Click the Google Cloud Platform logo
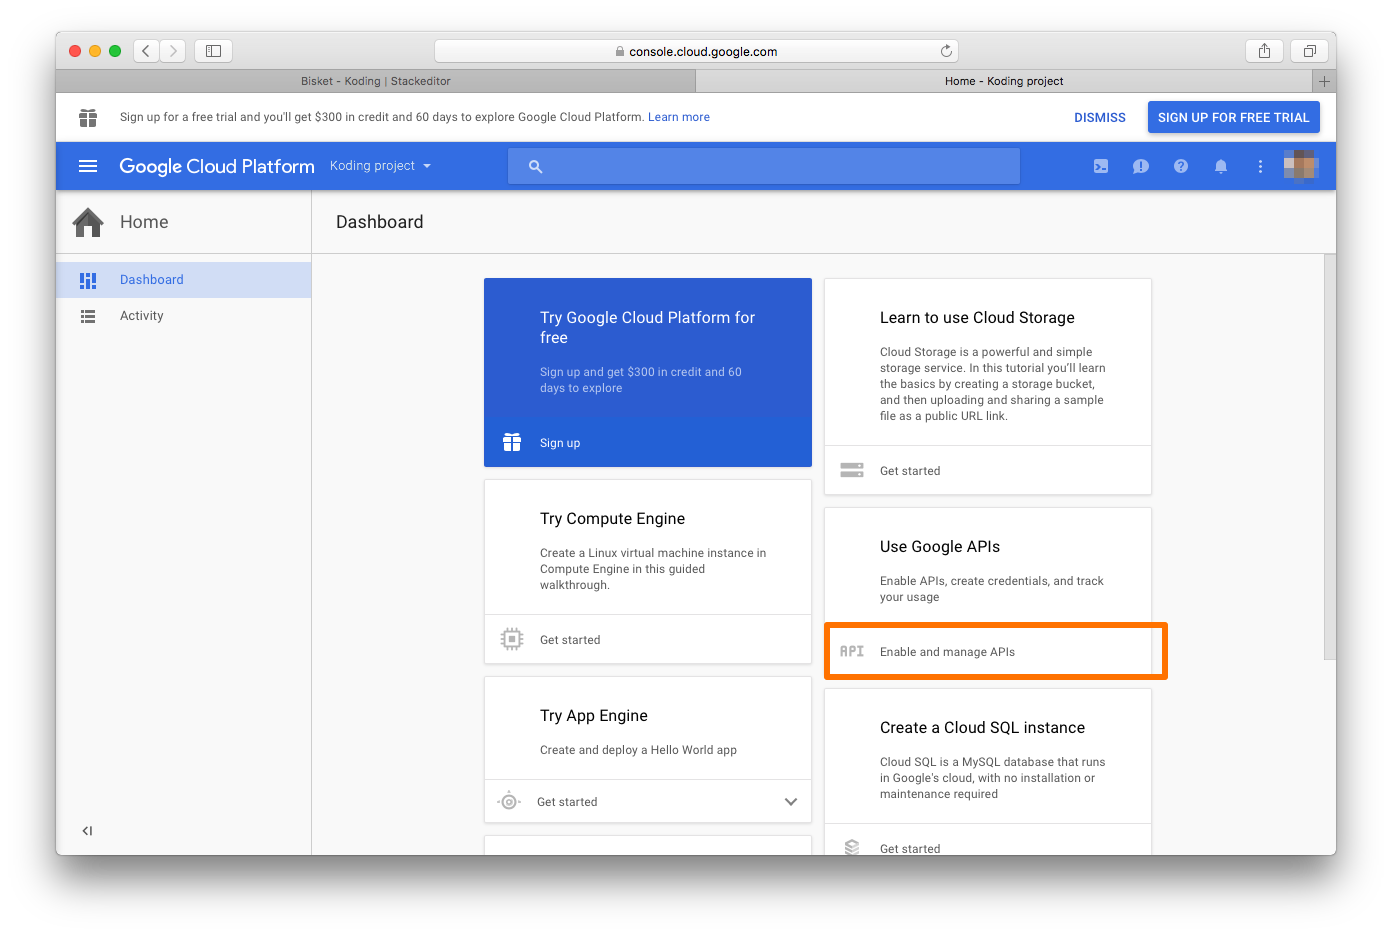Image resolution: width=1392 pixels, height=935 pixels. click(x=217, y=166)
